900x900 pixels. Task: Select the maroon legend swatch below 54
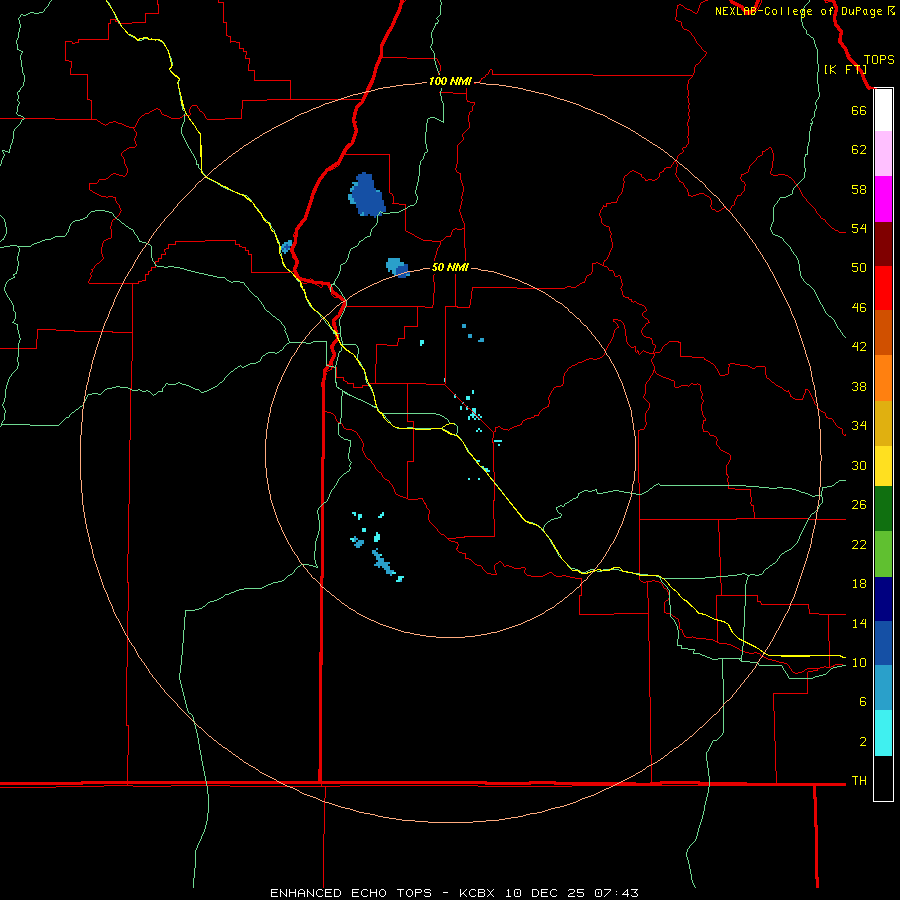[x=883, y=244]
